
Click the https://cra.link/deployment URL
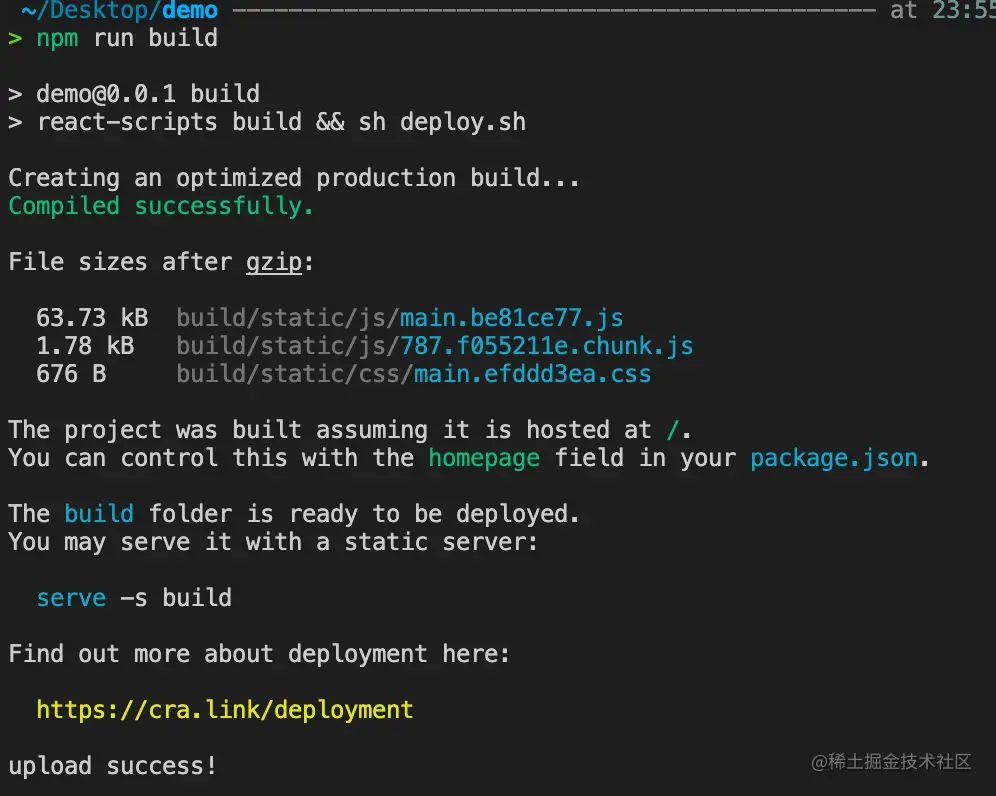click(x=225, y=710)
